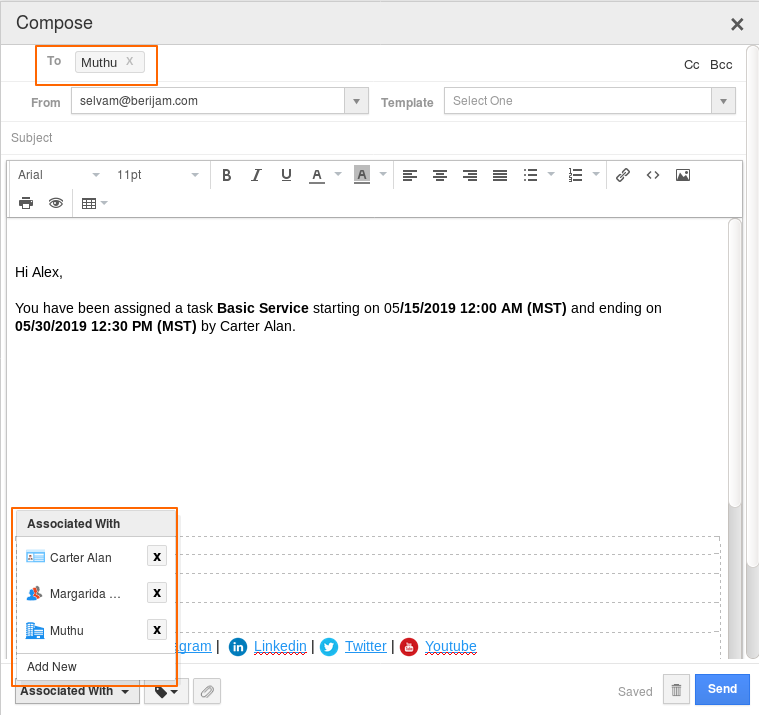The image size is (759, 715).
Task: Open the Arial font family dropdown
Action: click(59, 175)
